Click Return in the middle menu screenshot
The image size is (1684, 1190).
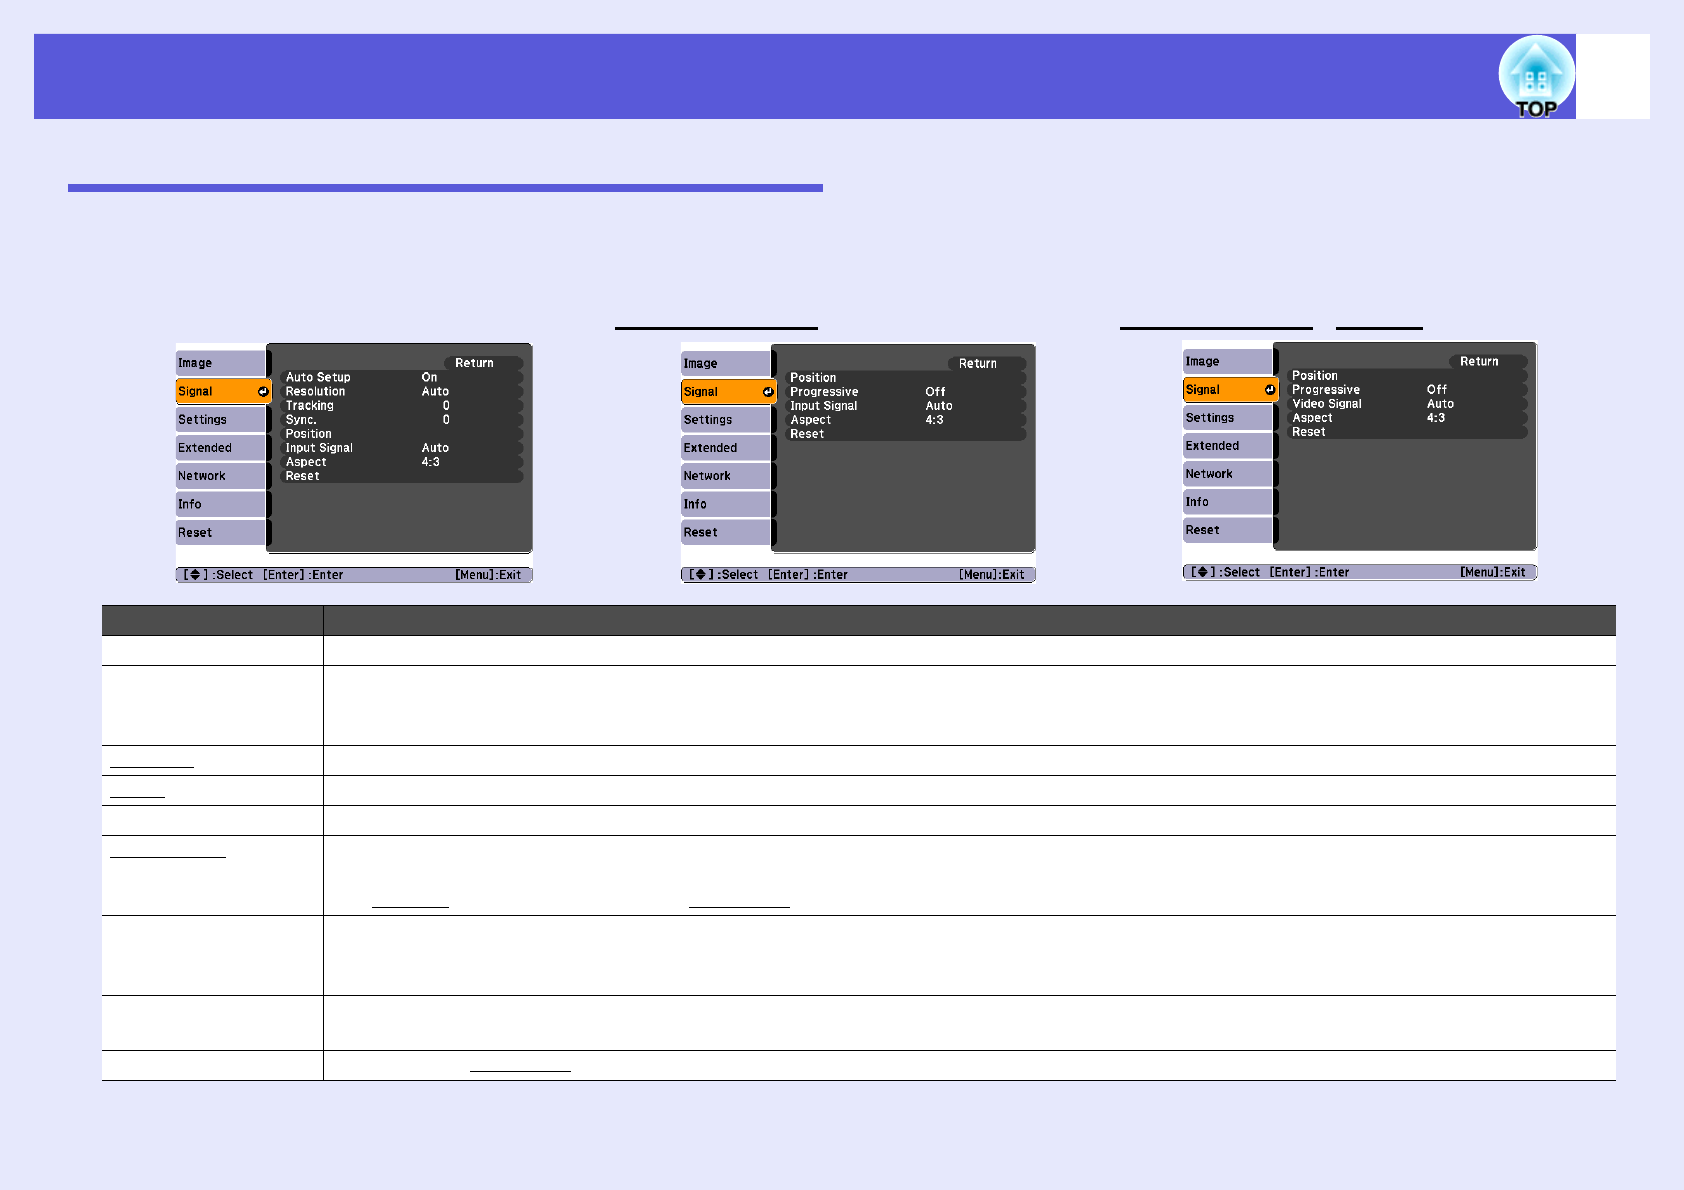[x=986, y=364]
